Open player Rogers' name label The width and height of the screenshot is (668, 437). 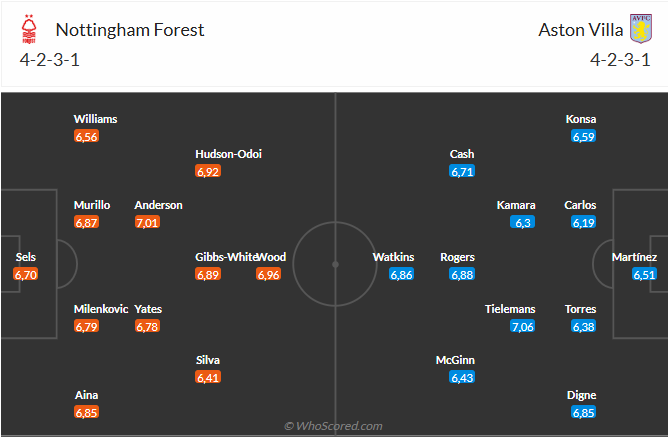click(457, 257)
